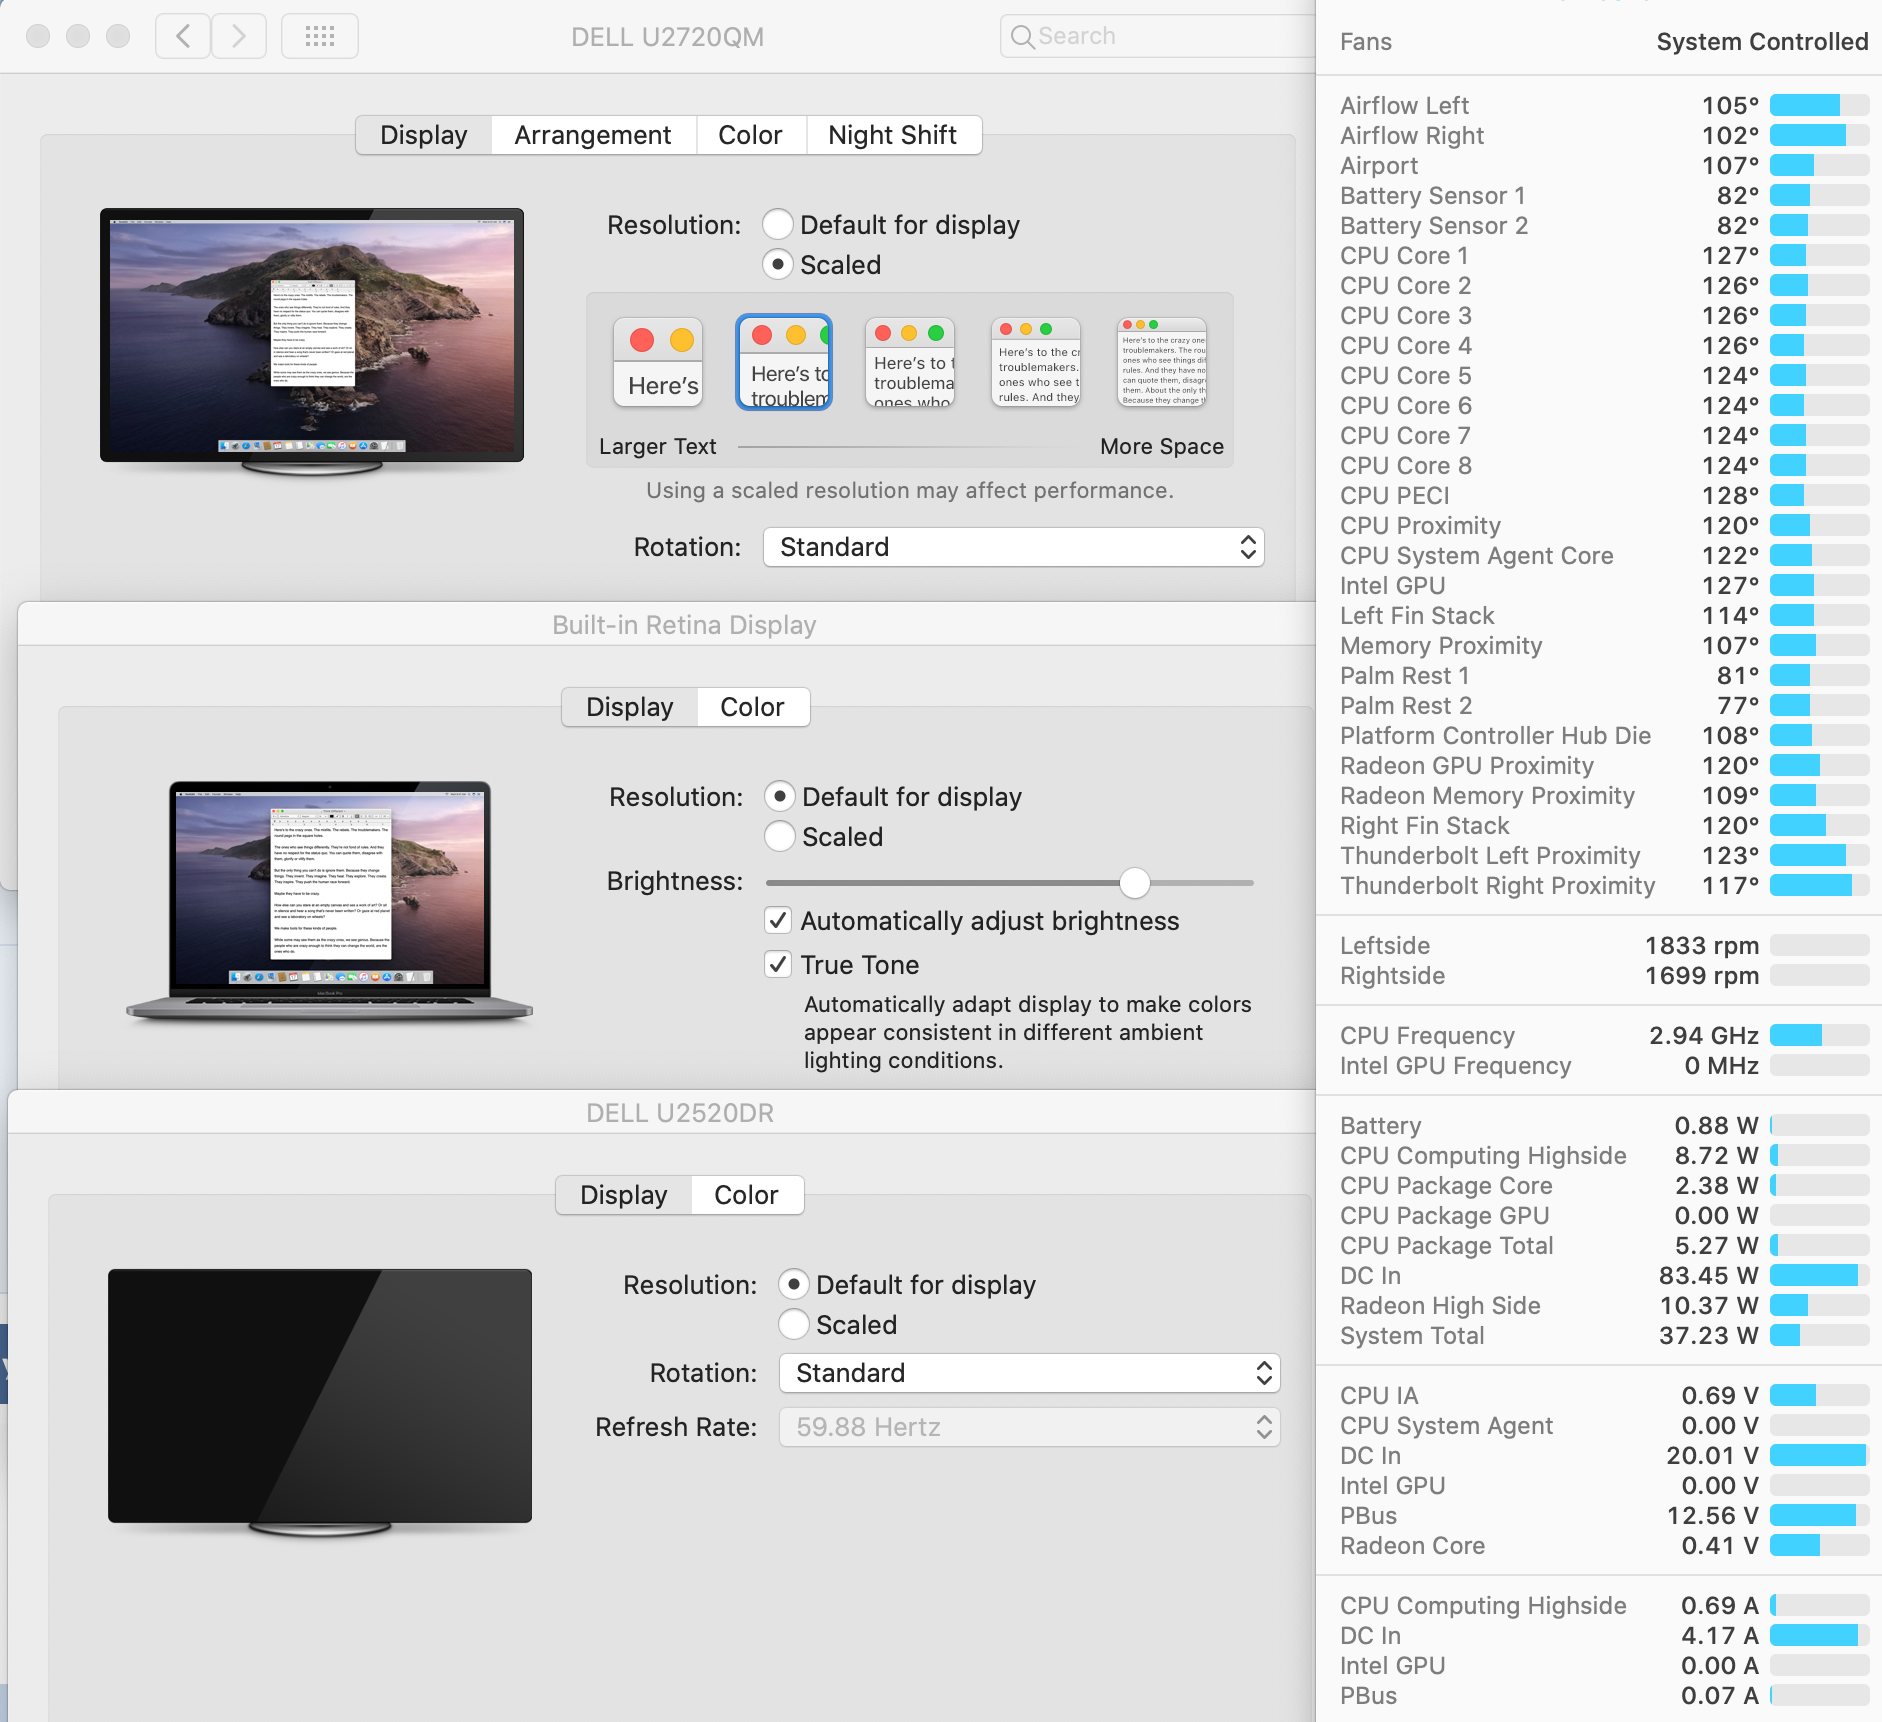This screenshot has width=1882, height=1722.
Task: Select the Larger Text resolution thumbnail
Action: coord(658,362)
